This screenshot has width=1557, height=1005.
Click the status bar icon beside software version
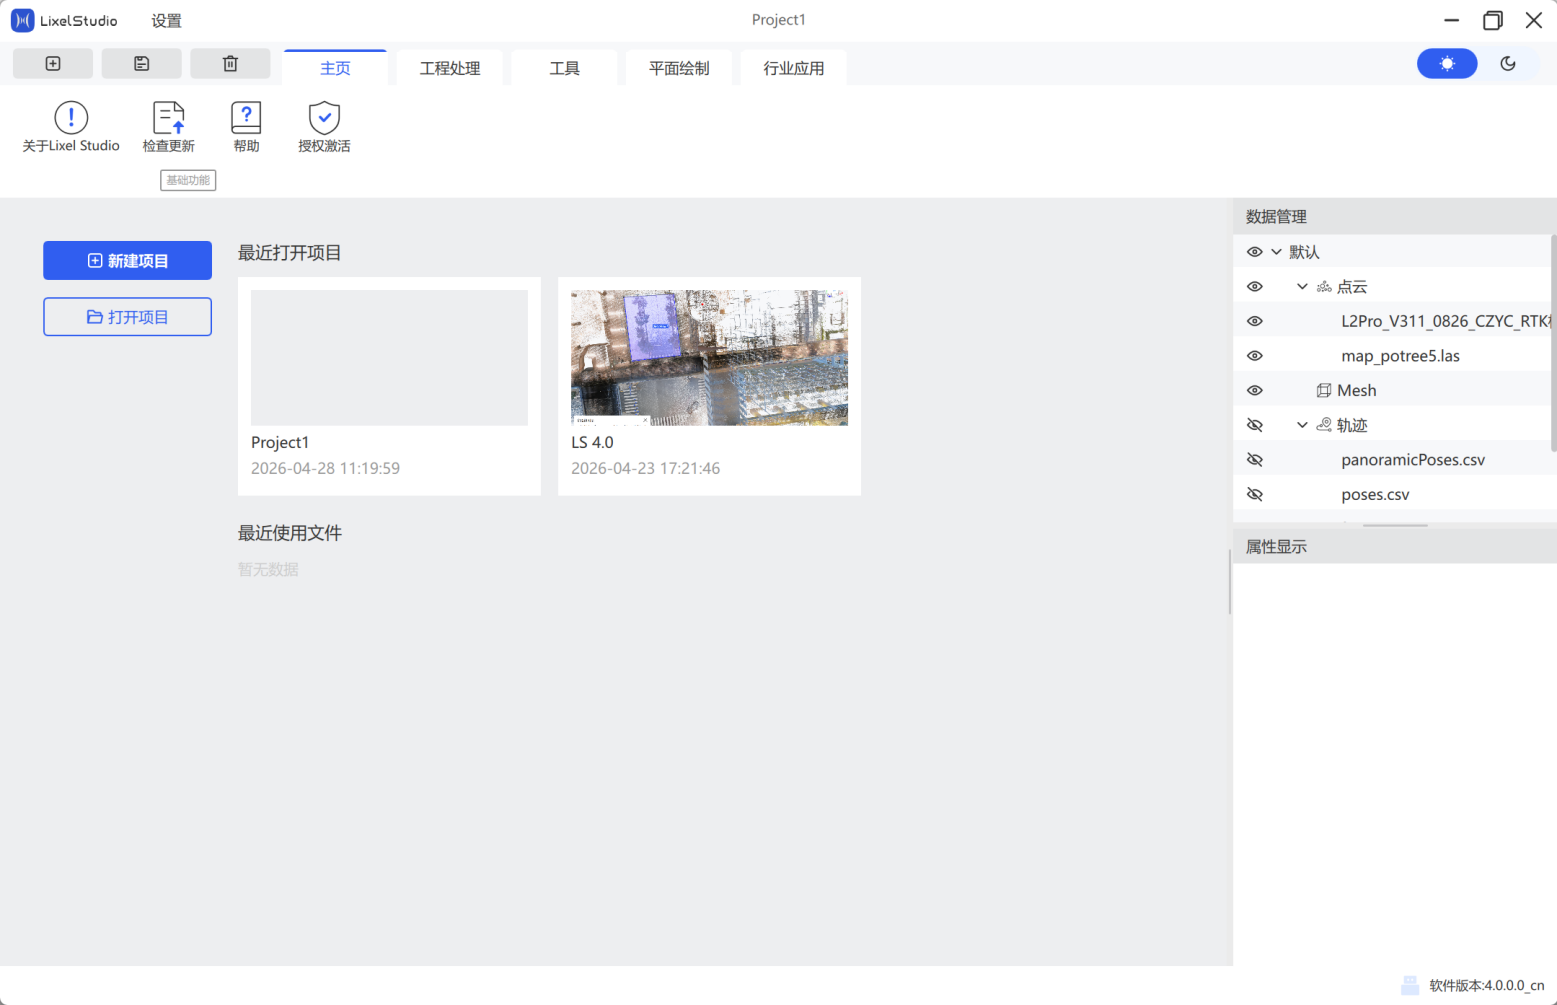point(1410,986)
